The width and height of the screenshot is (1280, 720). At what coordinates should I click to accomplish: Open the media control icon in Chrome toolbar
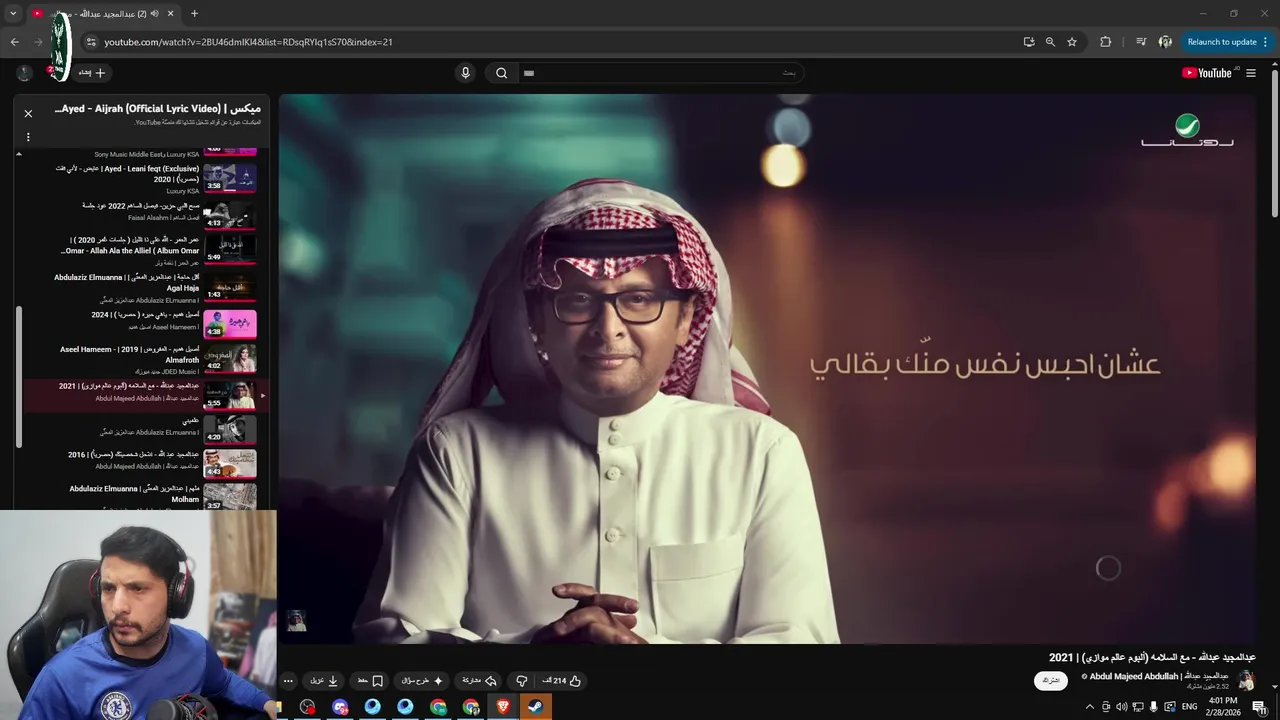[x=1141, y=42]
